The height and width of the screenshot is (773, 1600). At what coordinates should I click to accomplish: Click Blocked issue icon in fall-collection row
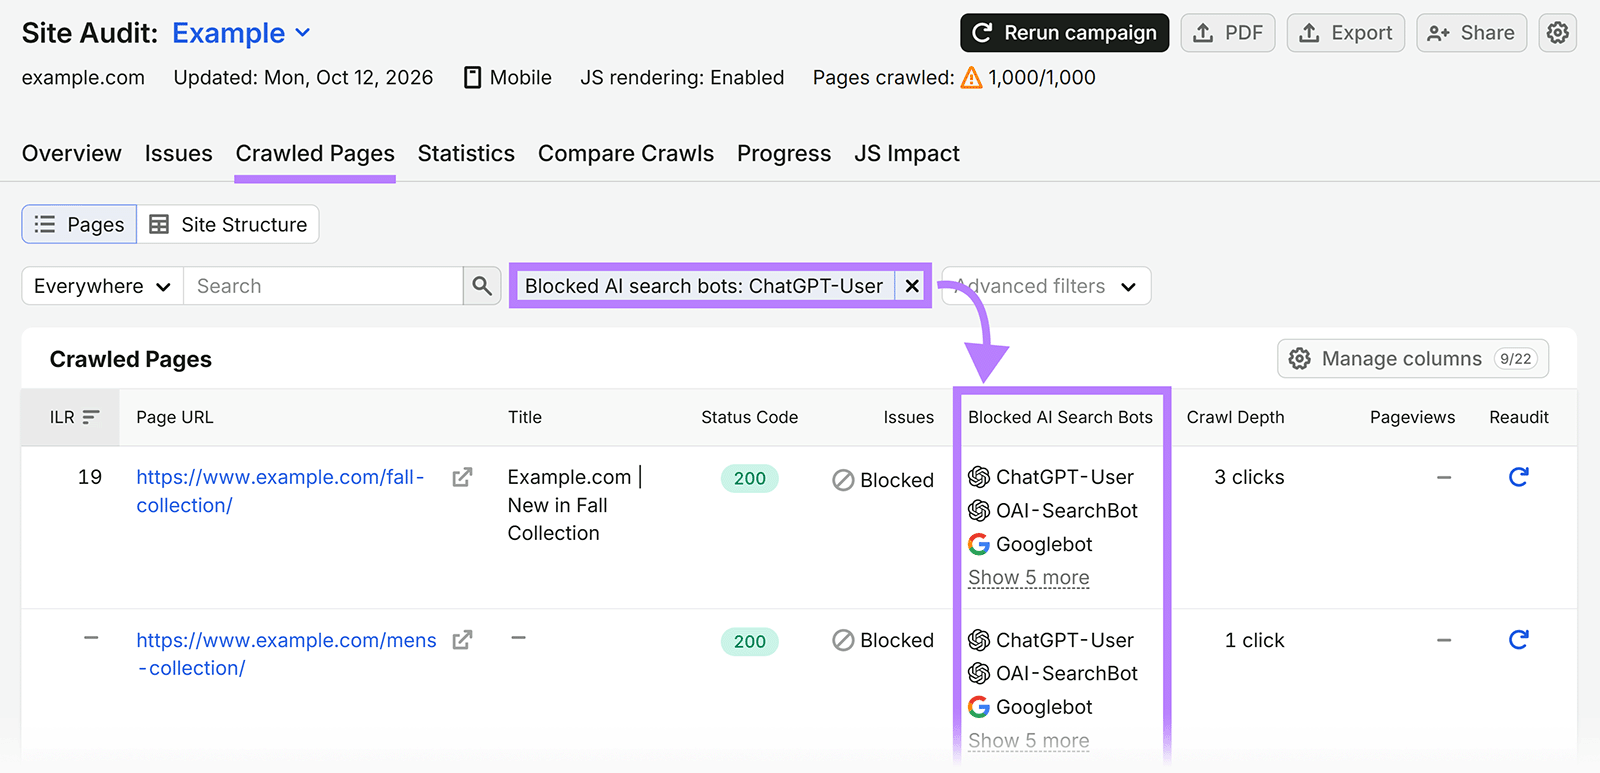(843, 480)
